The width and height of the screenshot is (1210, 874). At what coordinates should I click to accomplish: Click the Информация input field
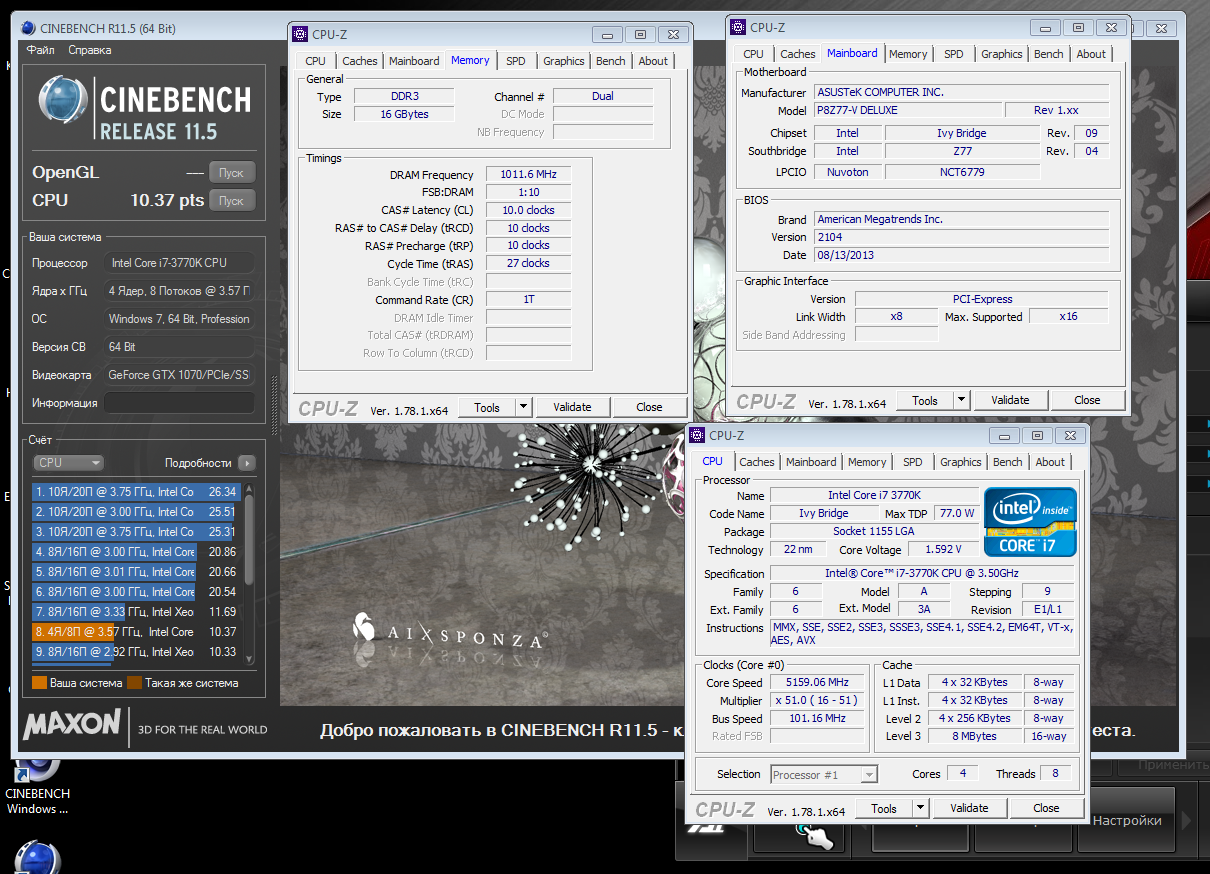tap(179, 403)
